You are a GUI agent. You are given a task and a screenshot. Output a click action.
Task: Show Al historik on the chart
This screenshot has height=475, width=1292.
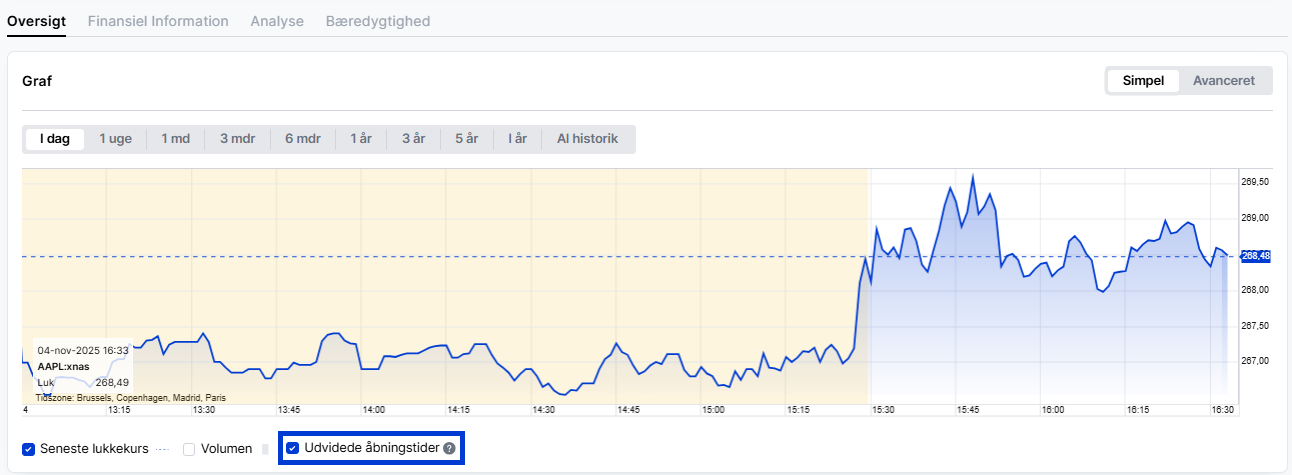(x=587, y=139)
